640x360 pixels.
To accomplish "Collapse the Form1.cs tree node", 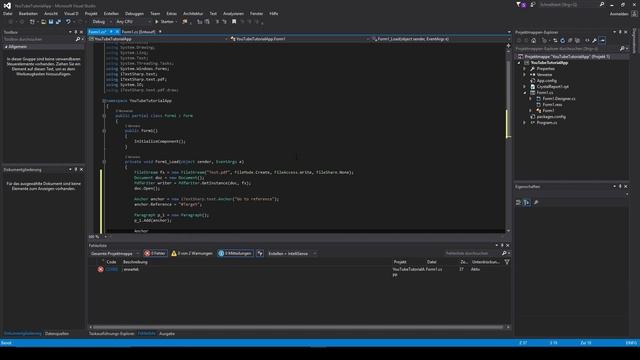I will (525, 93).
